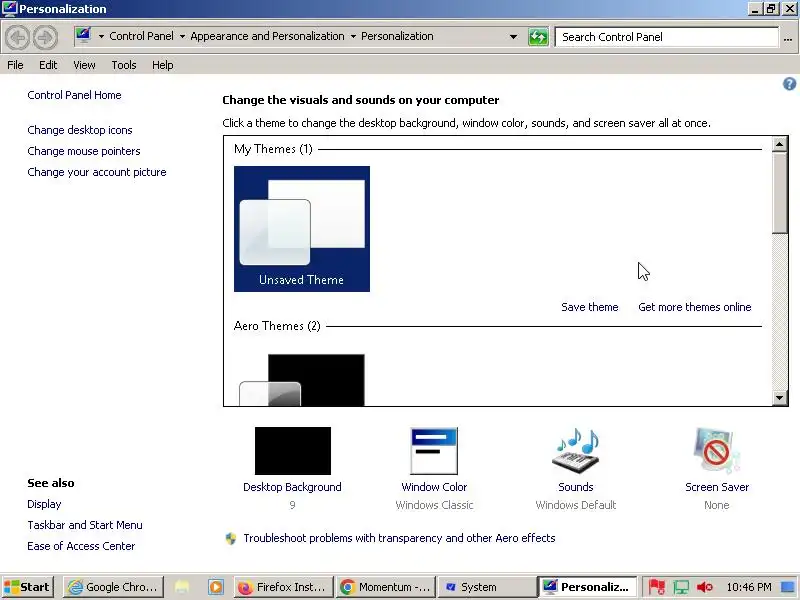Open Change your account picture link
Image resolution: width=800 pixels, height=600 pixels.
pyautogui.click(x=97, y=172)
